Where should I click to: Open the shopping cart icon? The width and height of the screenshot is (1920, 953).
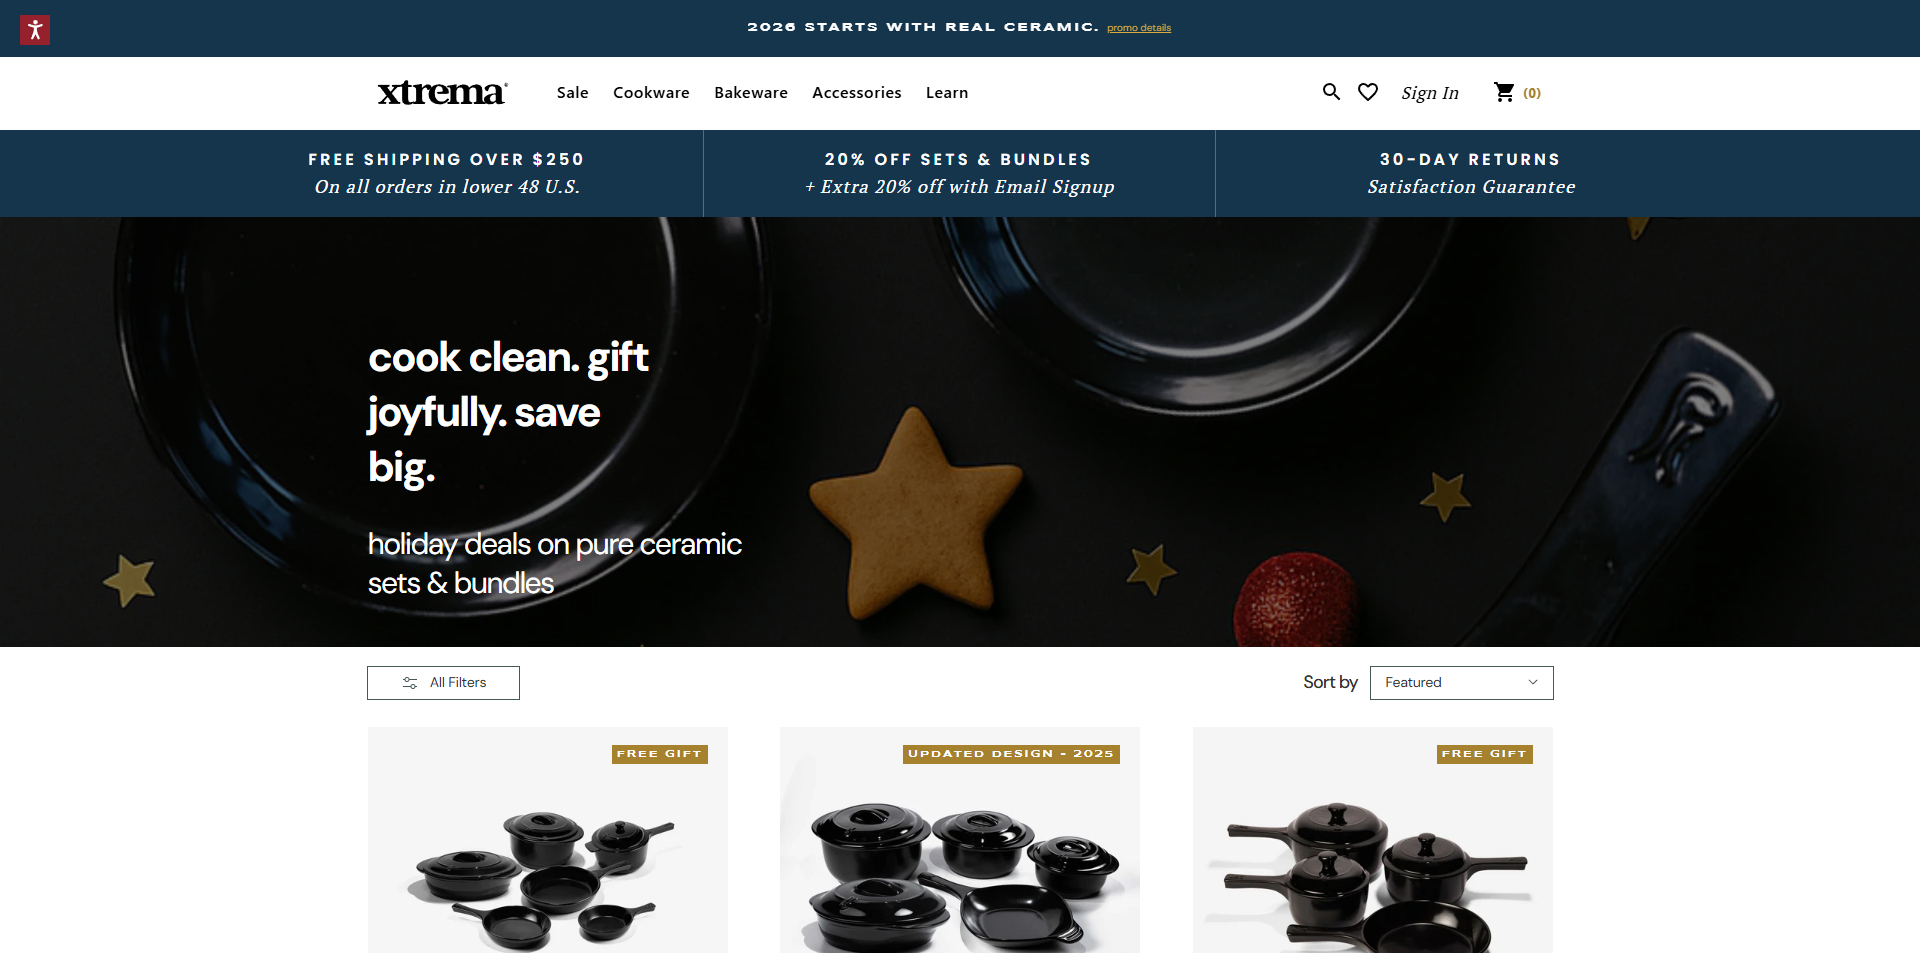pos(1504,92)
